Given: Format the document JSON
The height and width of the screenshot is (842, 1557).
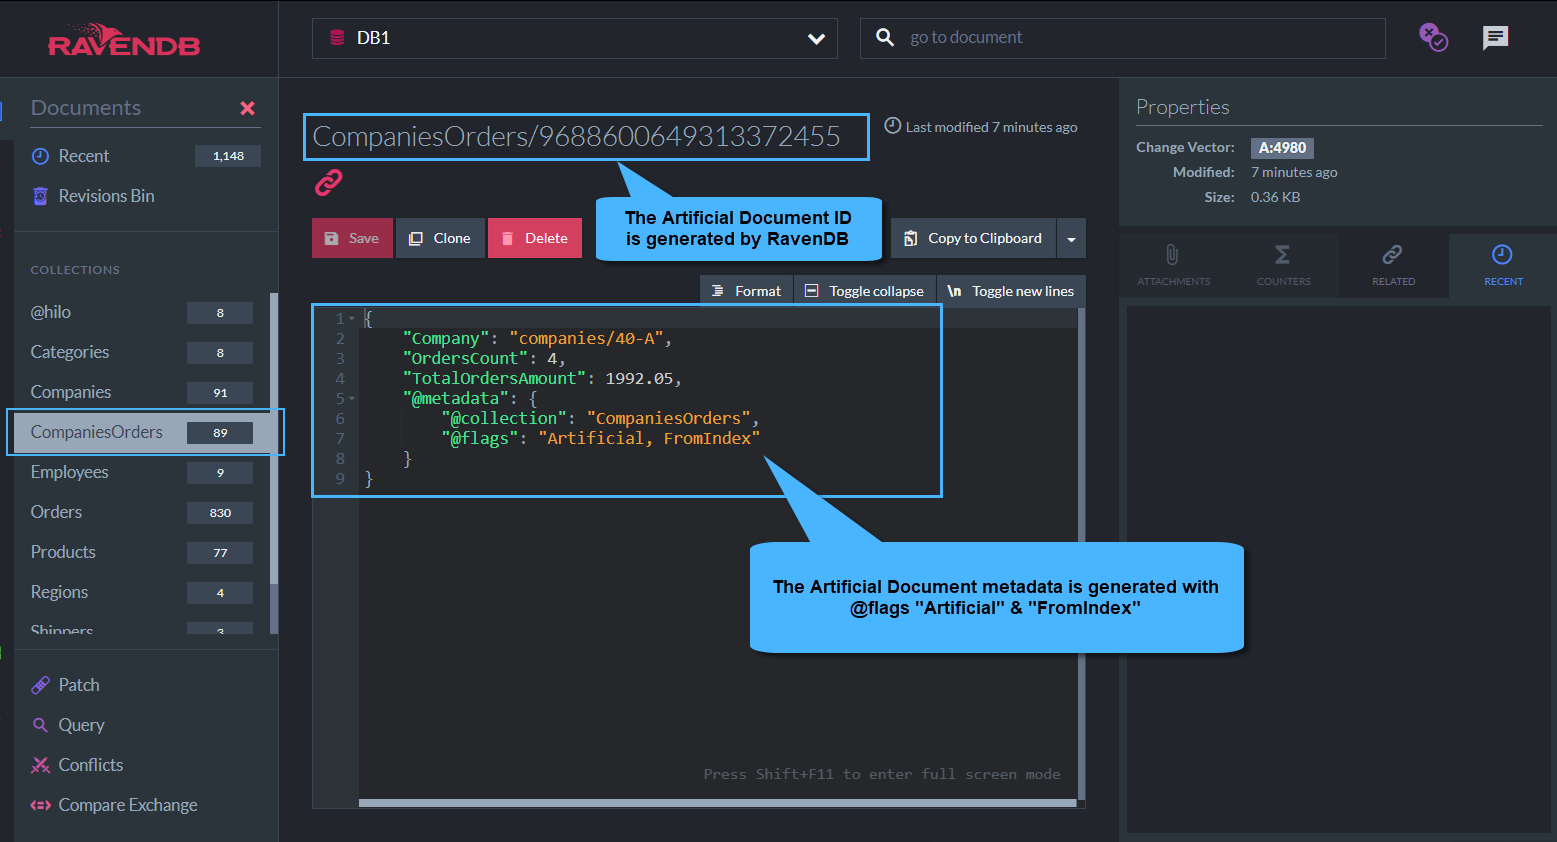Looking at the screenshot, I should coord(746,291).
